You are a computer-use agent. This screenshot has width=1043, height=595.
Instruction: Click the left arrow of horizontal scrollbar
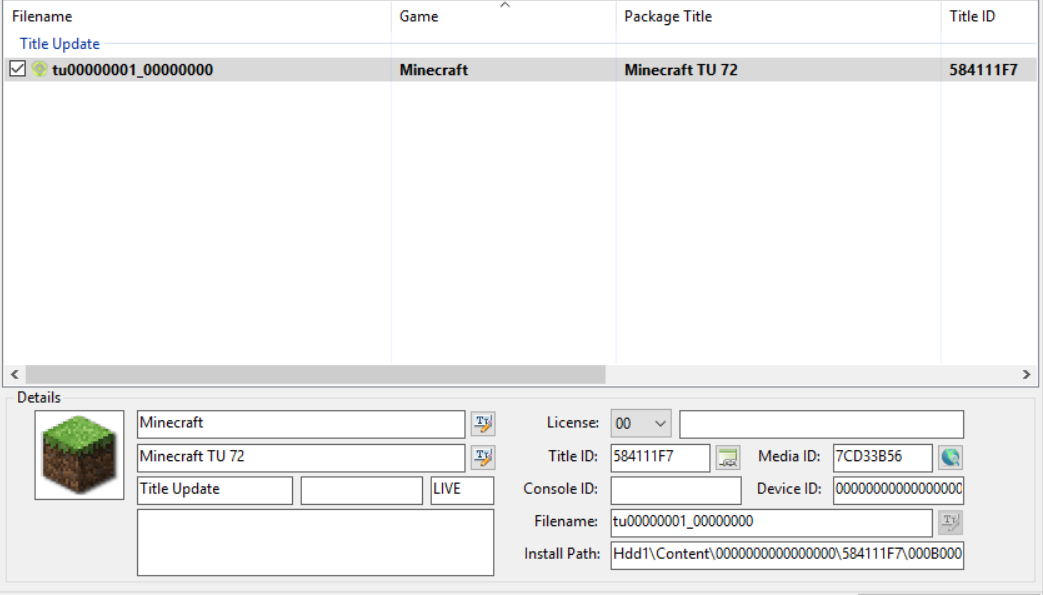15,375
